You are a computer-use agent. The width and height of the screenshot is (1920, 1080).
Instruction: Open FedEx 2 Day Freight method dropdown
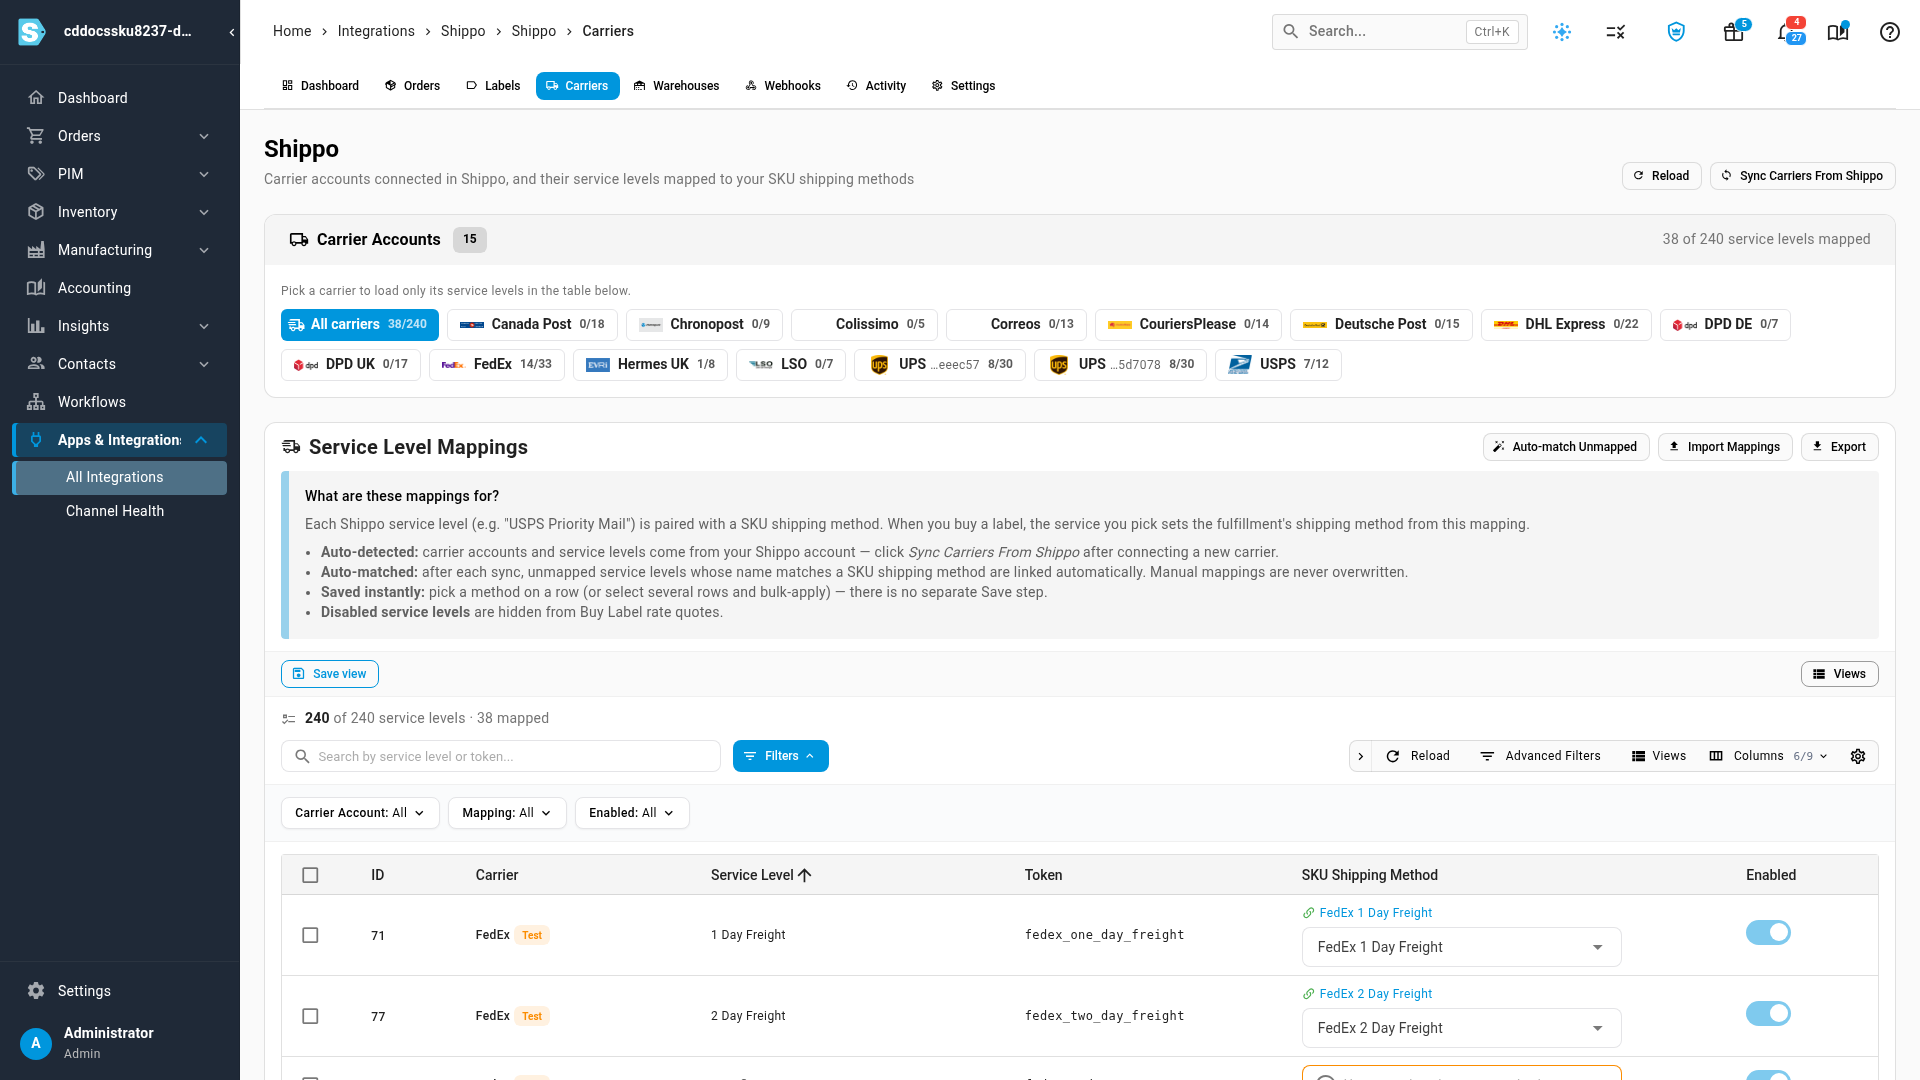[1461, 1028]
